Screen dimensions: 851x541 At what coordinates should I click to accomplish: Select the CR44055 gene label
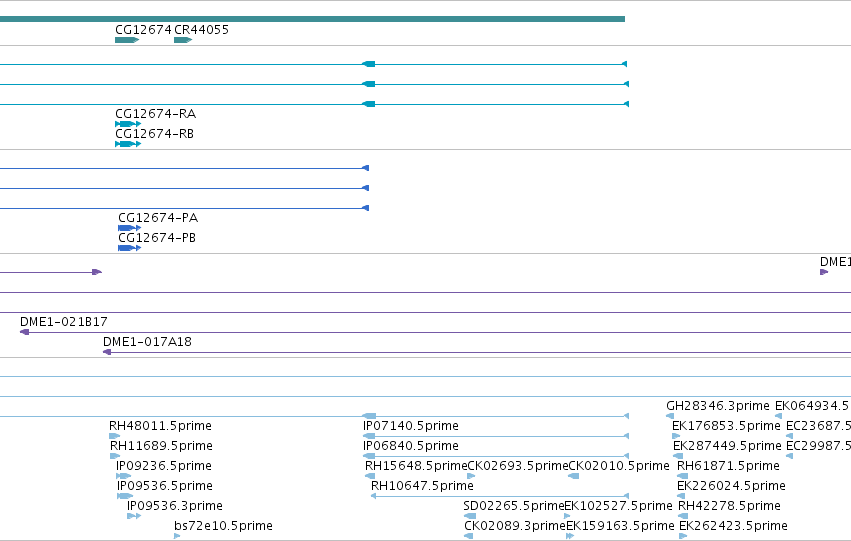click(x=201, y=29)
